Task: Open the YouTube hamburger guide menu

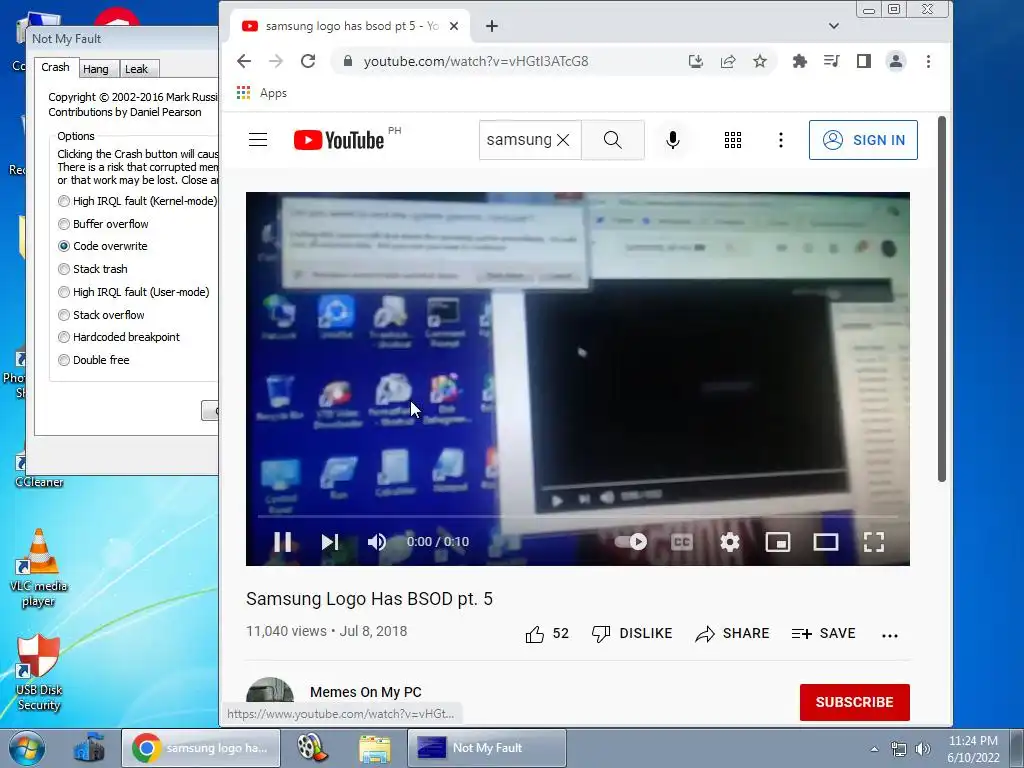Action: [258, 140]
